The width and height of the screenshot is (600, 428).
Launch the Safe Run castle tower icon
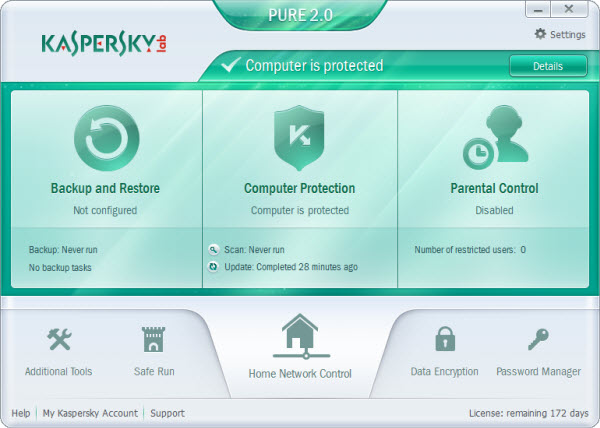[x=153, y=339]
